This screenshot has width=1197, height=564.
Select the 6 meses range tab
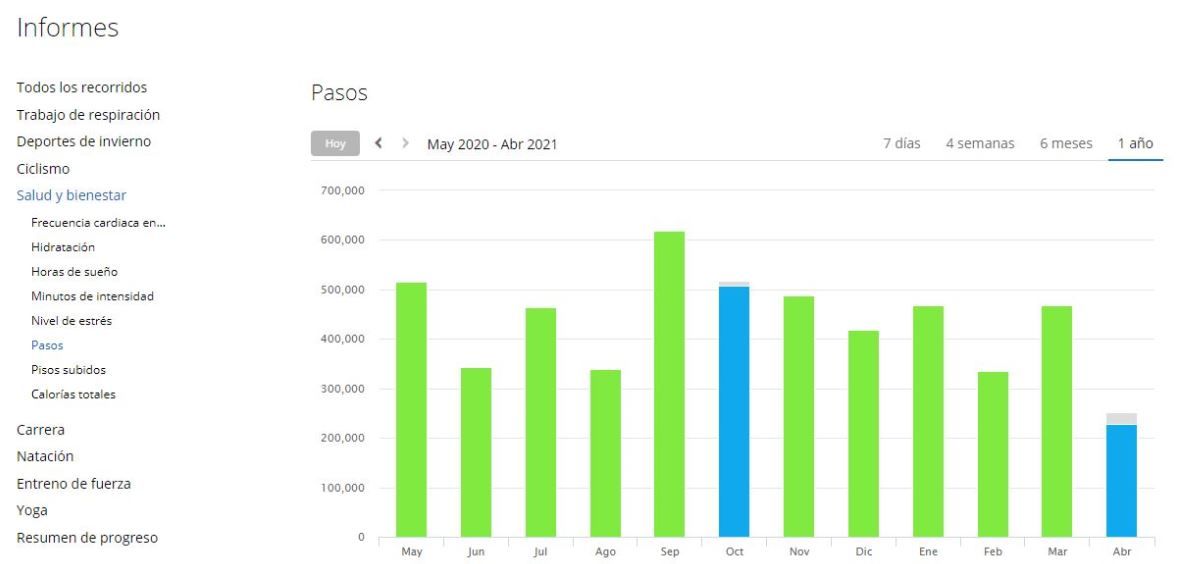(1066, 143)
